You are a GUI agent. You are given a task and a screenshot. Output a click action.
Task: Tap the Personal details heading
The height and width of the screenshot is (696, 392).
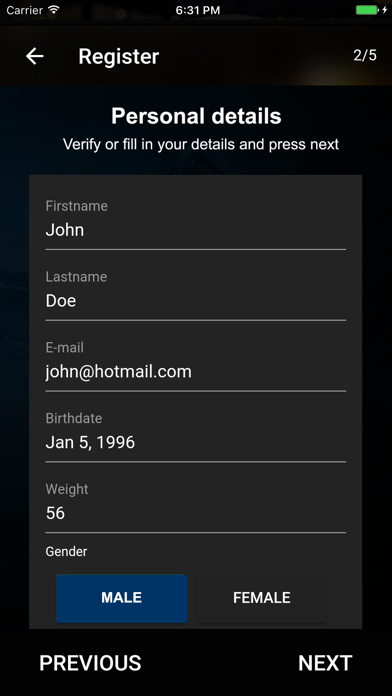pos(196,116)
